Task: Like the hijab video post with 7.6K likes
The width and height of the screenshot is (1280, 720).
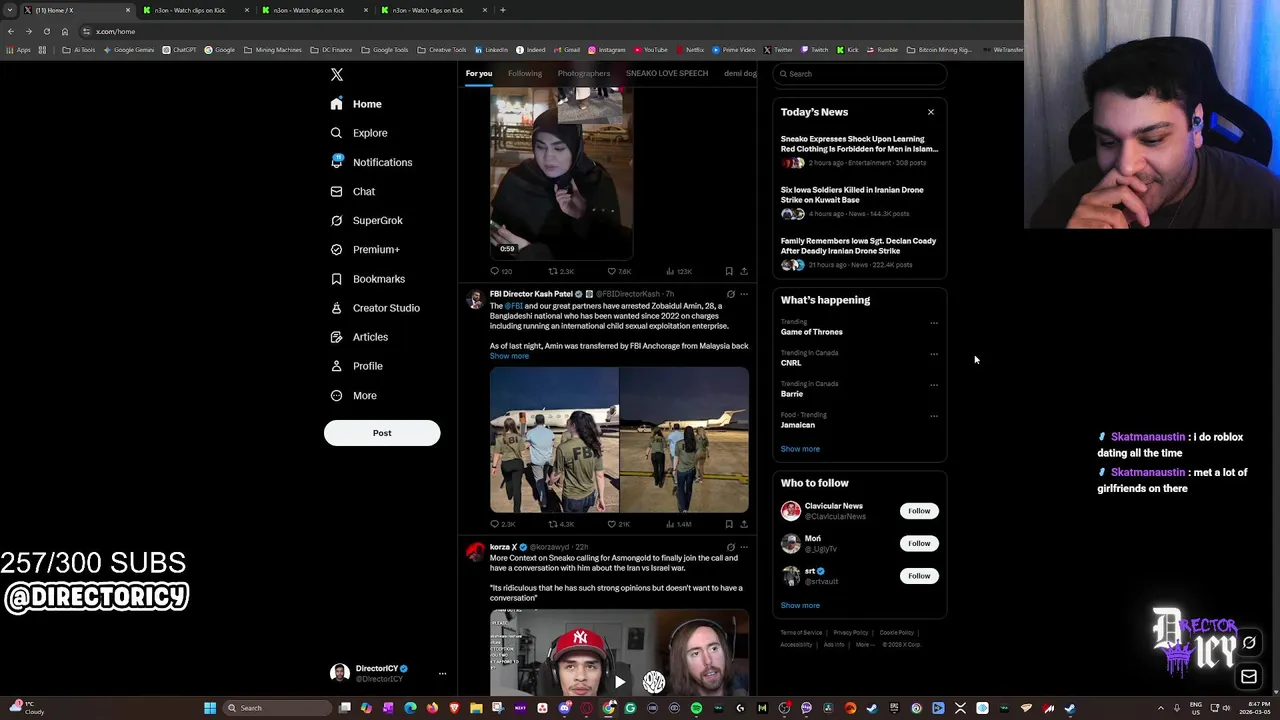Action: (x=619, y=271)
